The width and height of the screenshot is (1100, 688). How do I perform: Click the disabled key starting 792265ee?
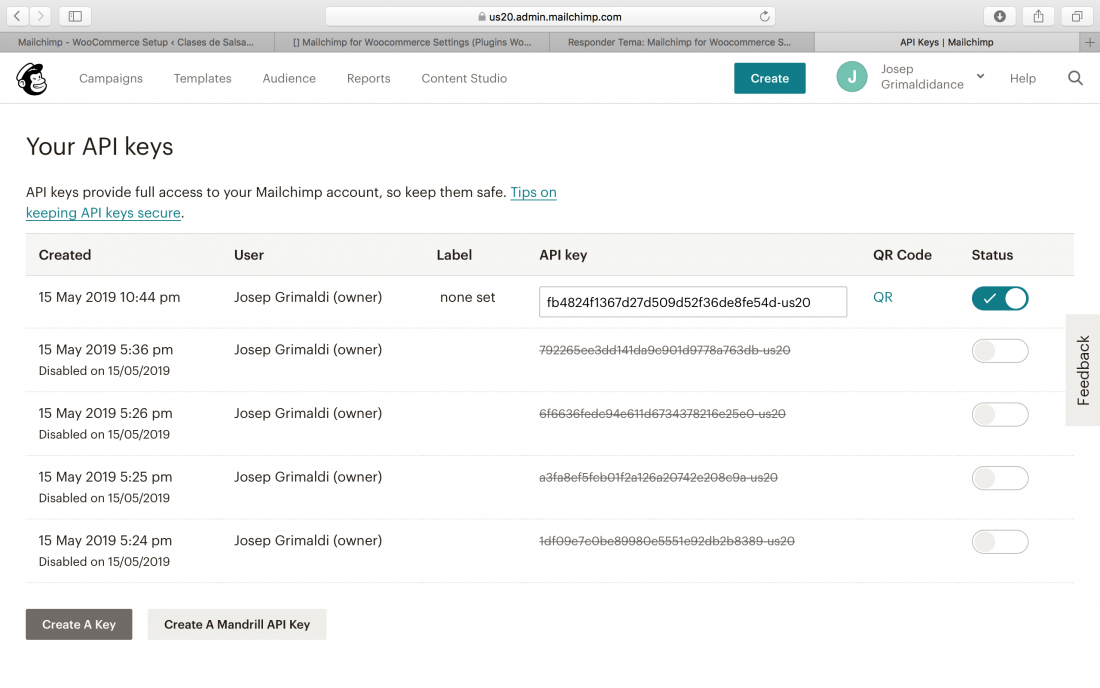coord(664,350)
